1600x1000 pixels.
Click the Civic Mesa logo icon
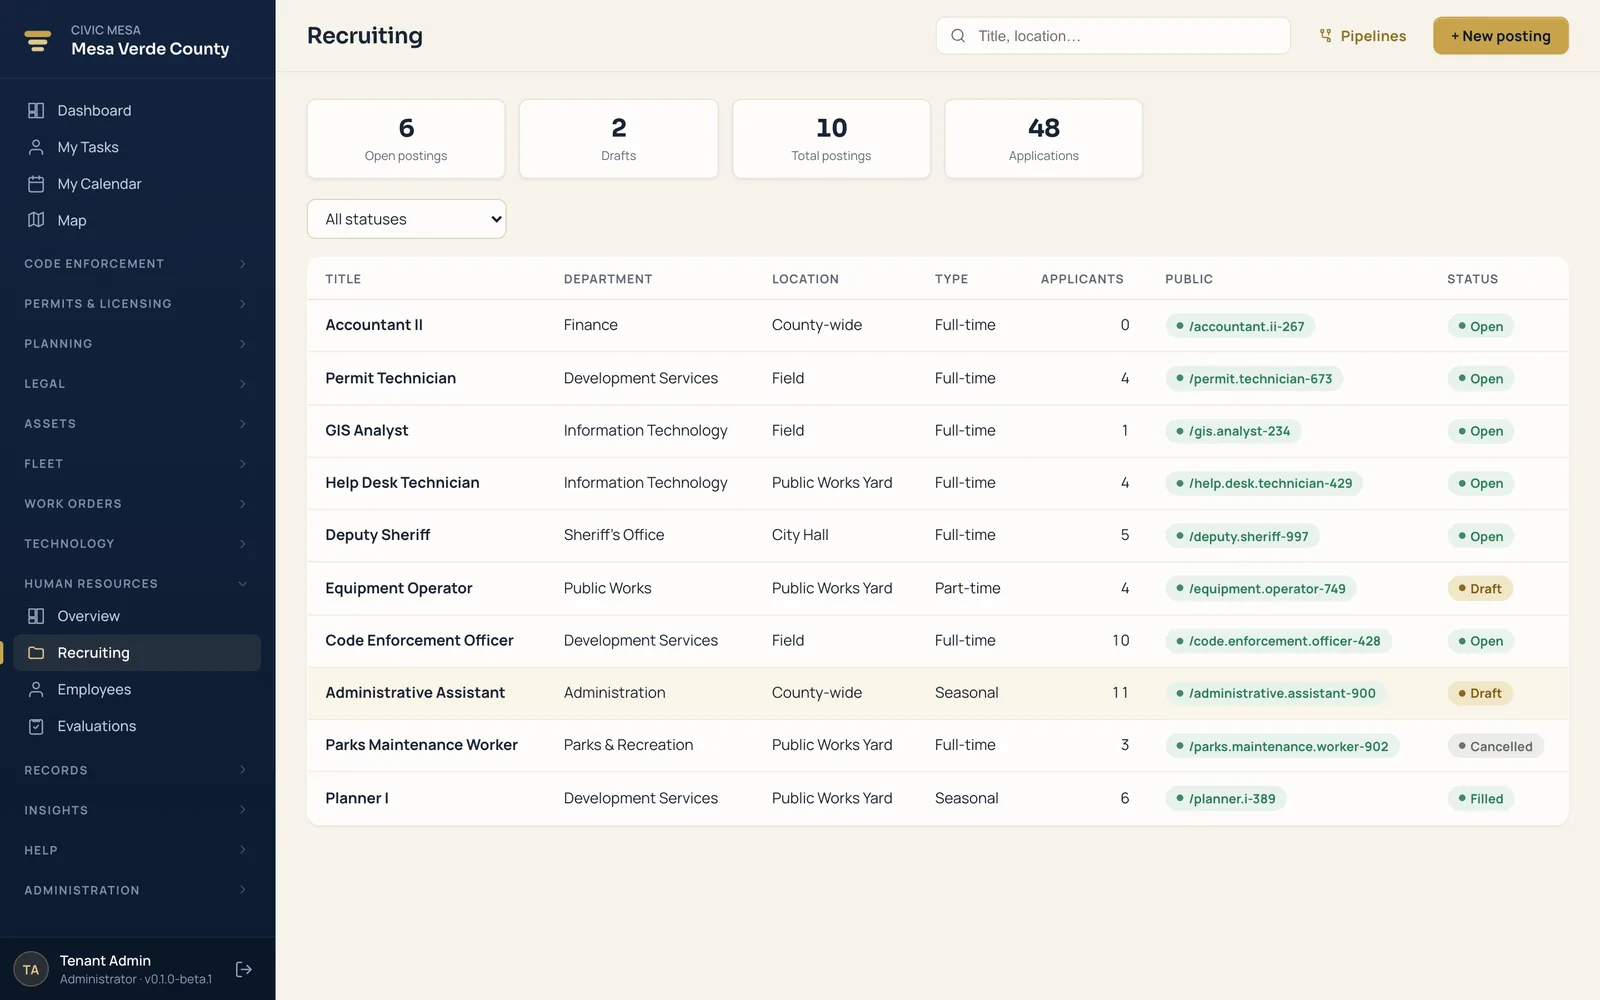(38, 40)
